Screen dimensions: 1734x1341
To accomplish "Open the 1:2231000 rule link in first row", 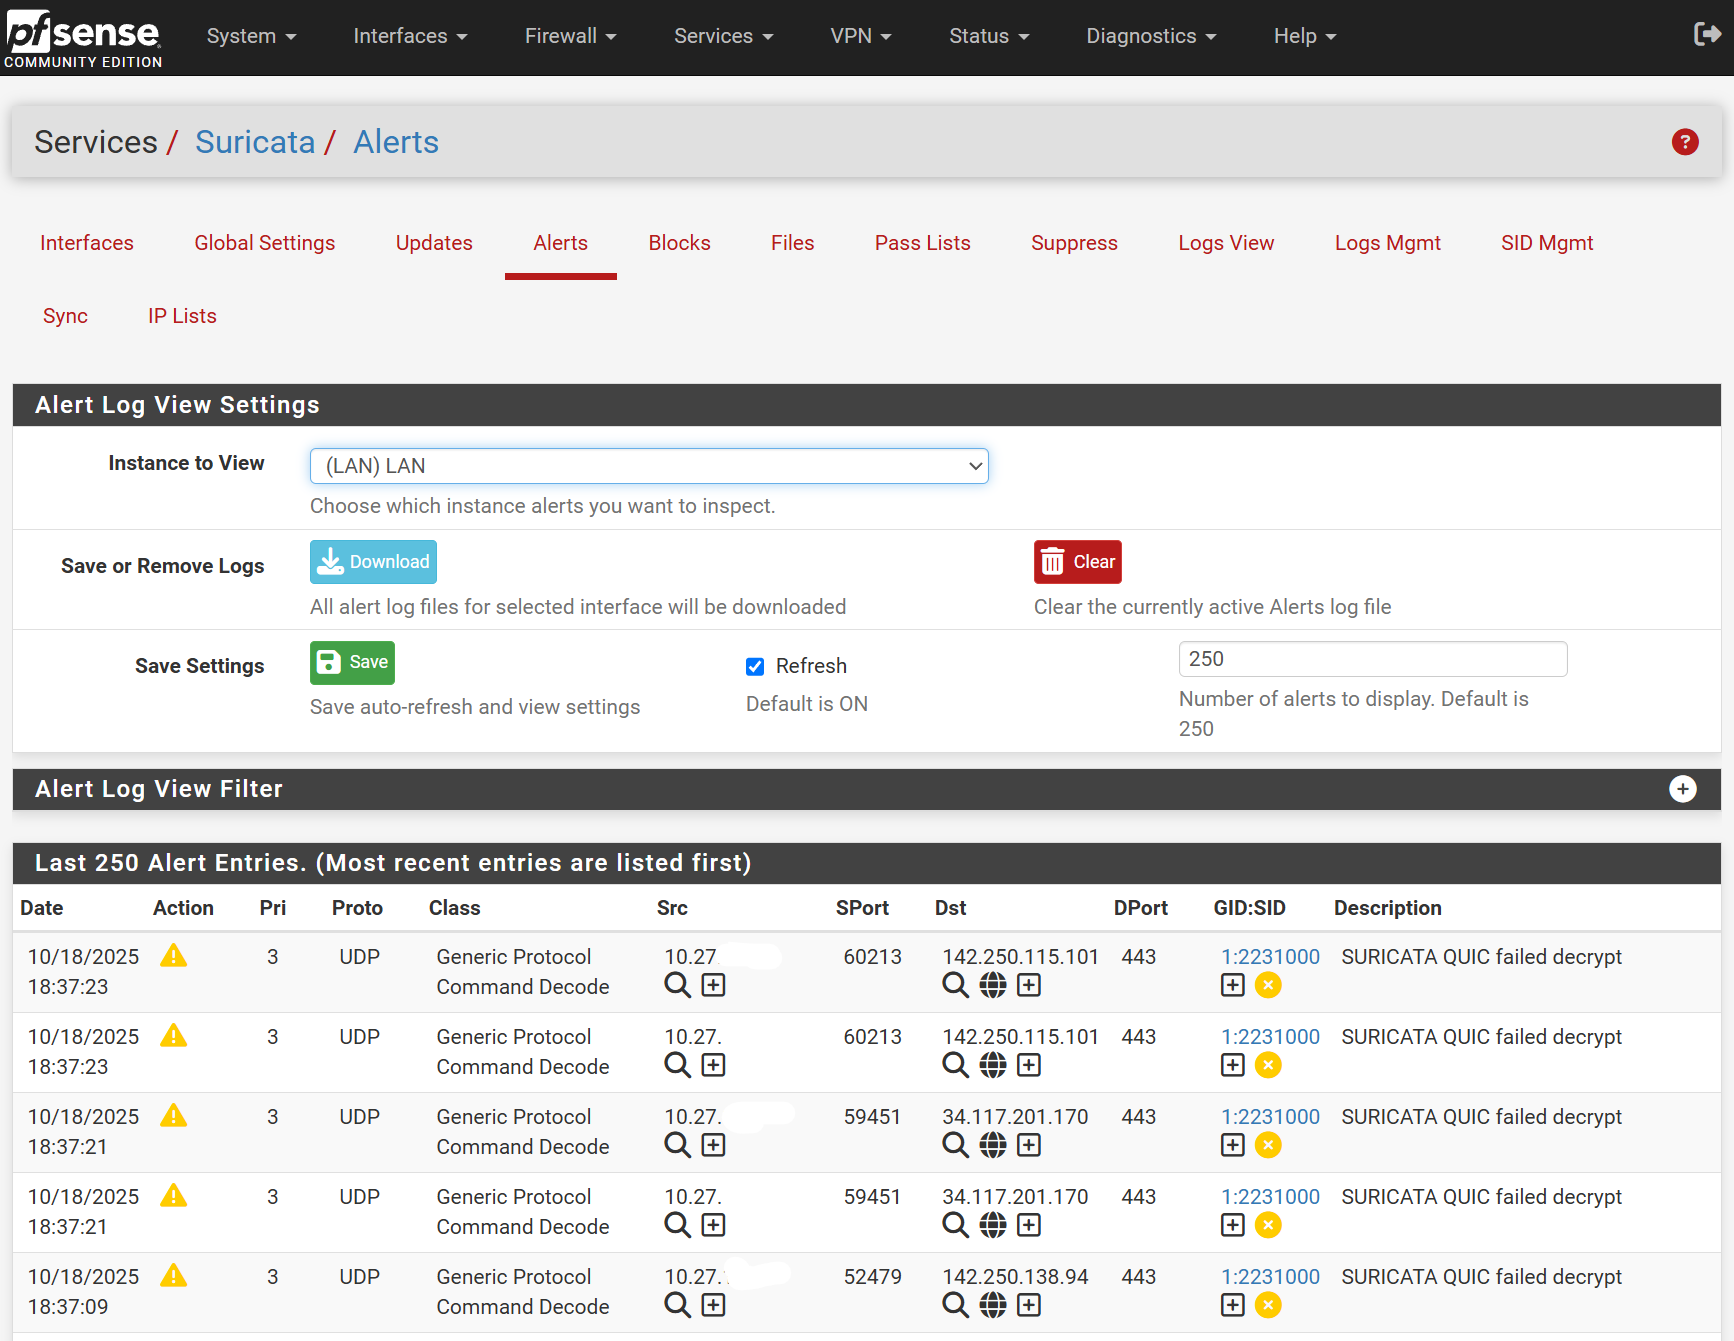I will coord(1270,957).
